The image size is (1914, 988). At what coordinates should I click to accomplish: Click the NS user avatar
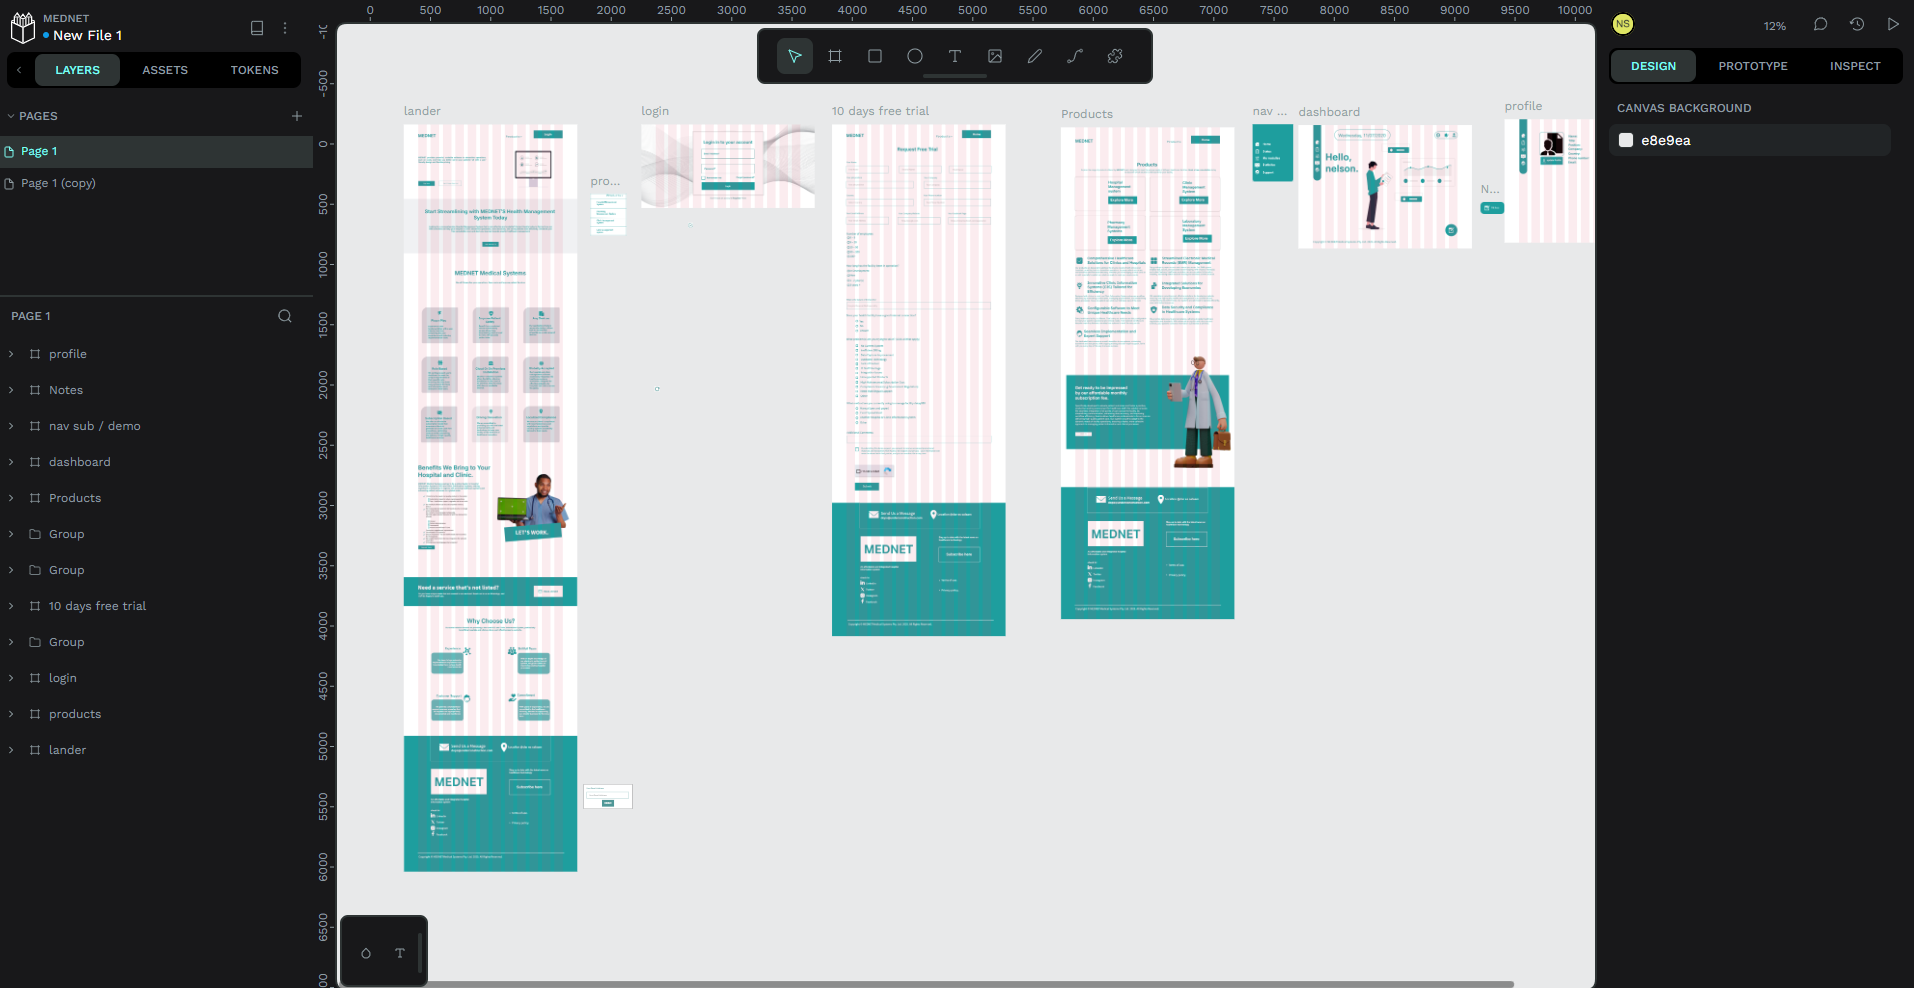[1623, 24]
